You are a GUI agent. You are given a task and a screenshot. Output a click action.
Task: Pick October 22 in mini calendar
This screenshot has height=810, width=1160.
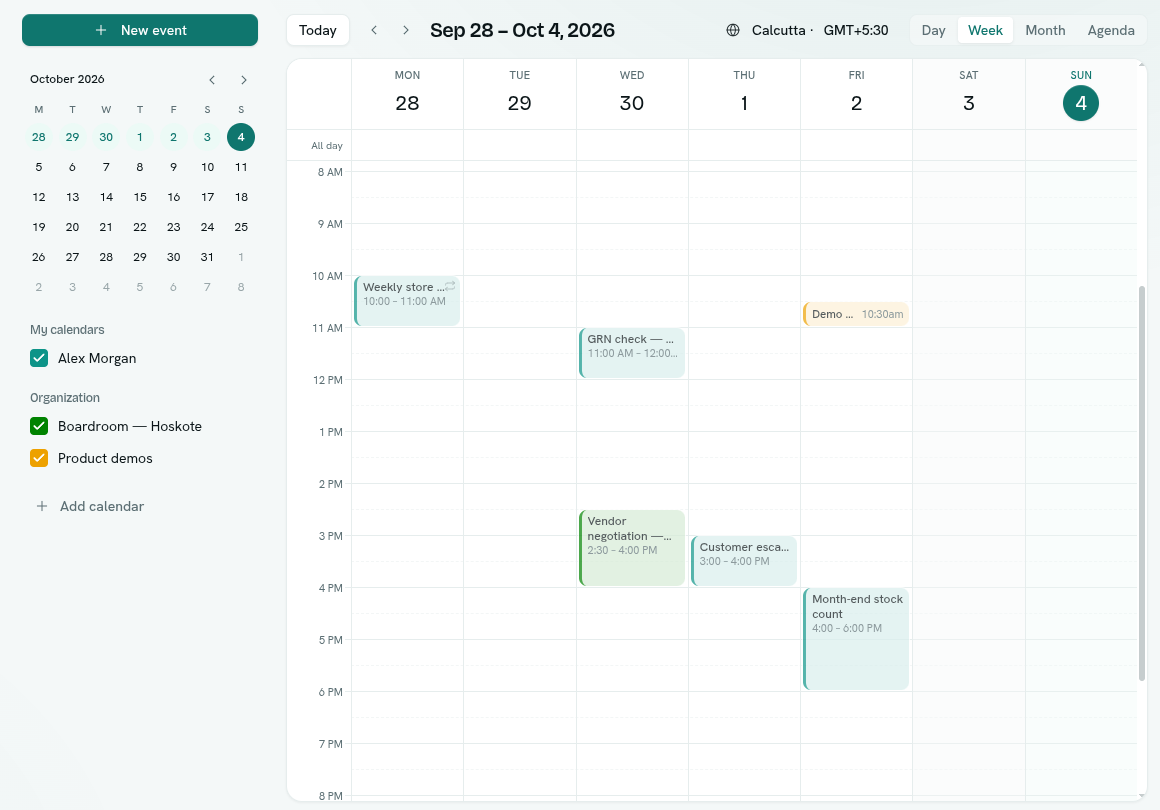click(140, 227)
